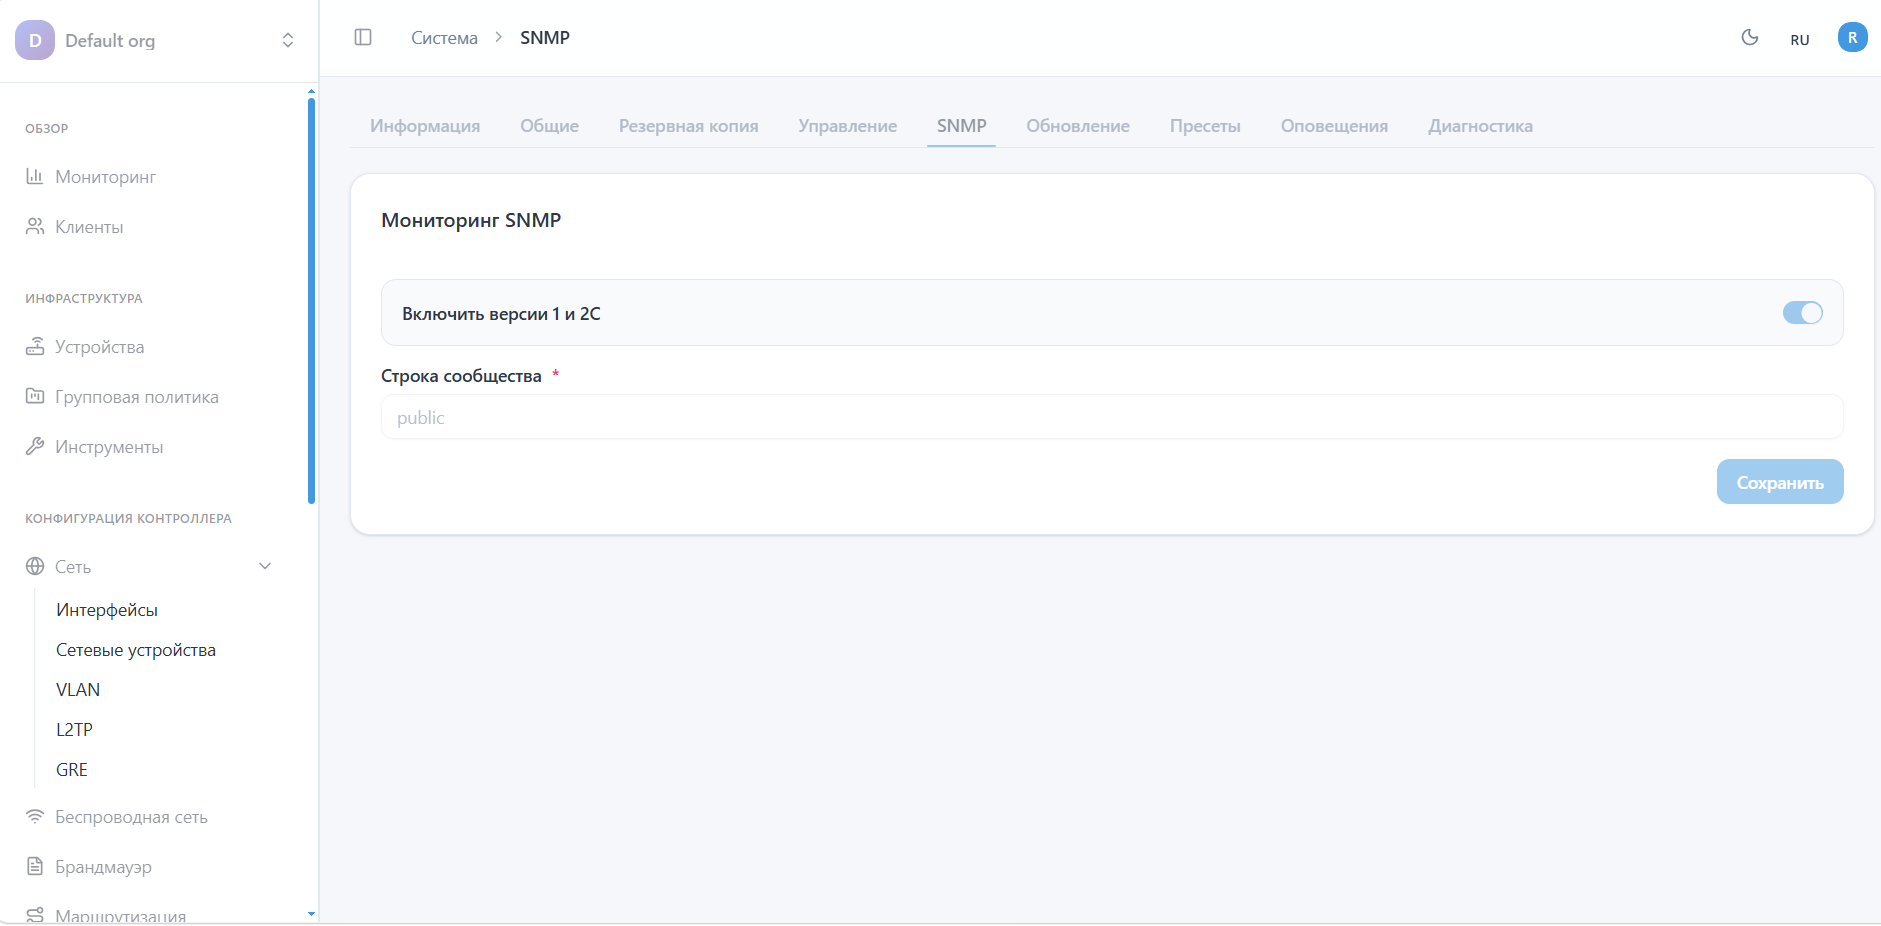1881x926 pixels.
Task: Open Инструменты with the wrench icon
Action: (x=108, y=447)
